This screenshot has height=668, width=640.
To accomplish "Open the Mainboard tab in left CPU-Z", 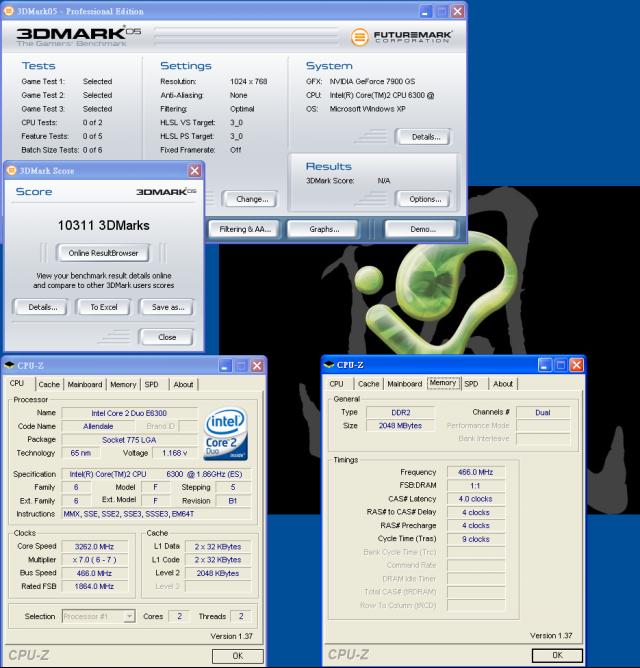I will (85, 384).
